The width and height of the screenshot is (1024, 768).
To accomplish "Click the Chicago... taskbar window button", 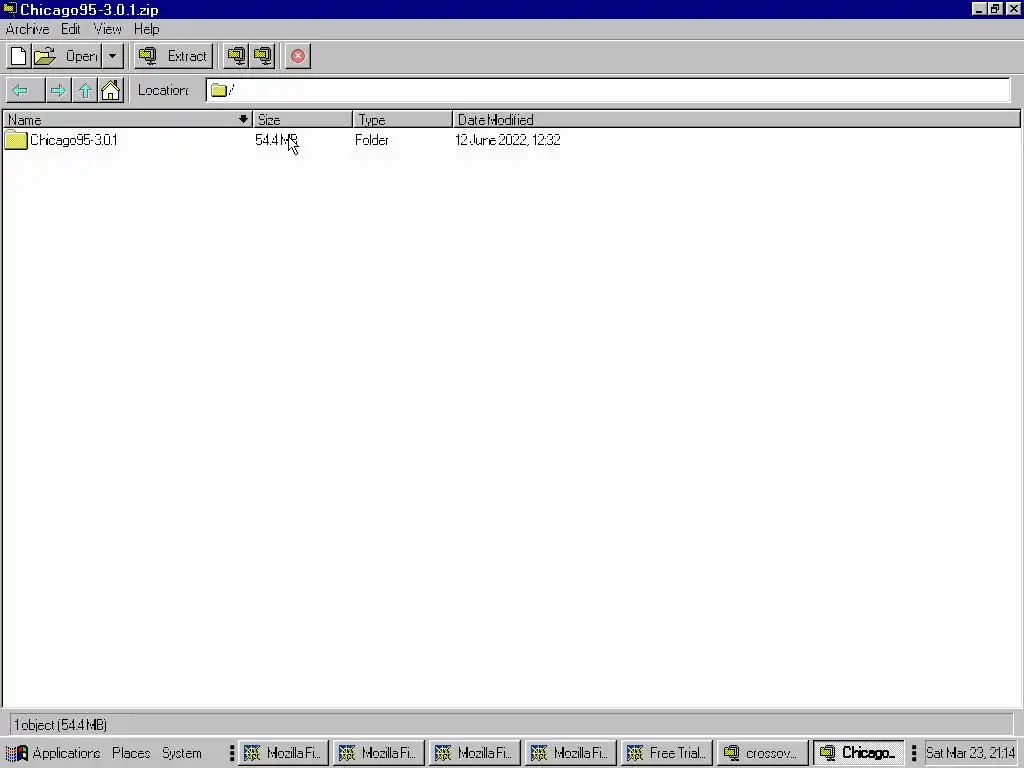I will click(858, 753).
